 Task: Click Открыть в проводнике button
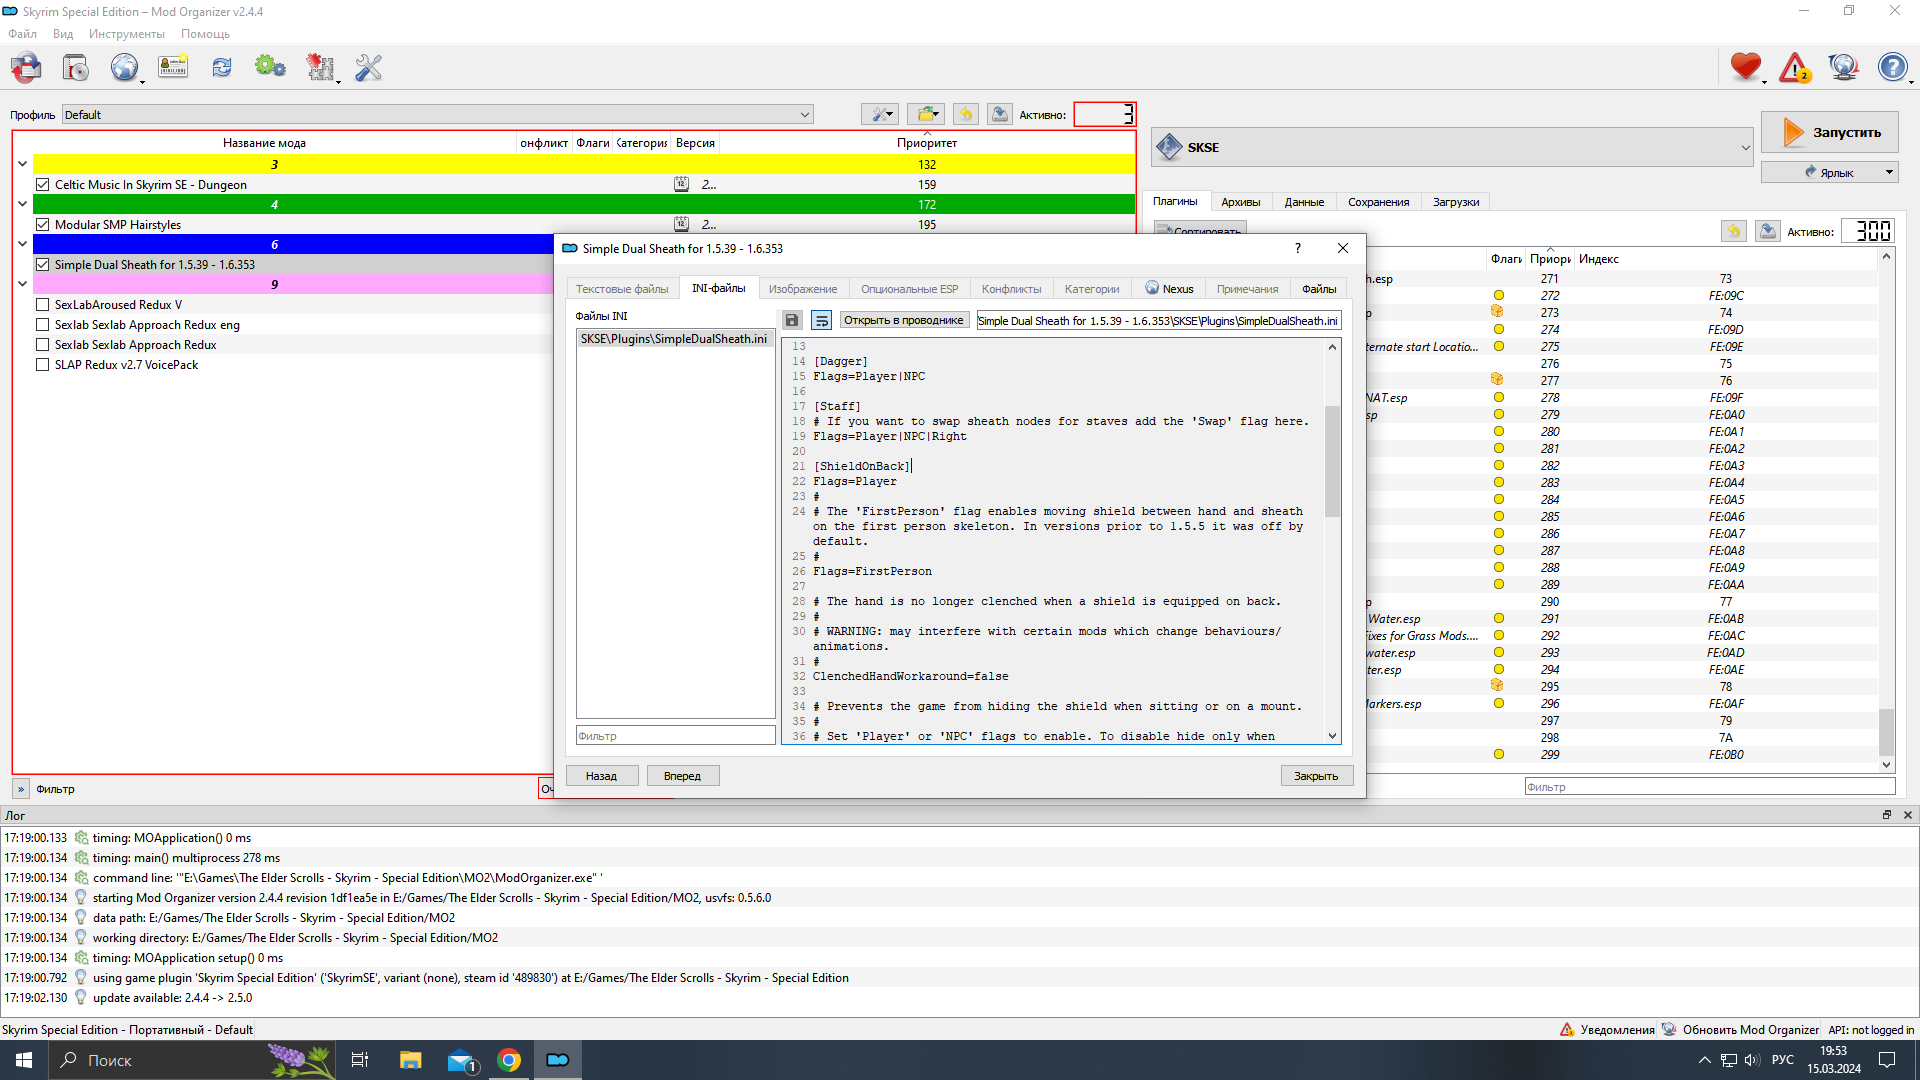(x=903, y=320)
